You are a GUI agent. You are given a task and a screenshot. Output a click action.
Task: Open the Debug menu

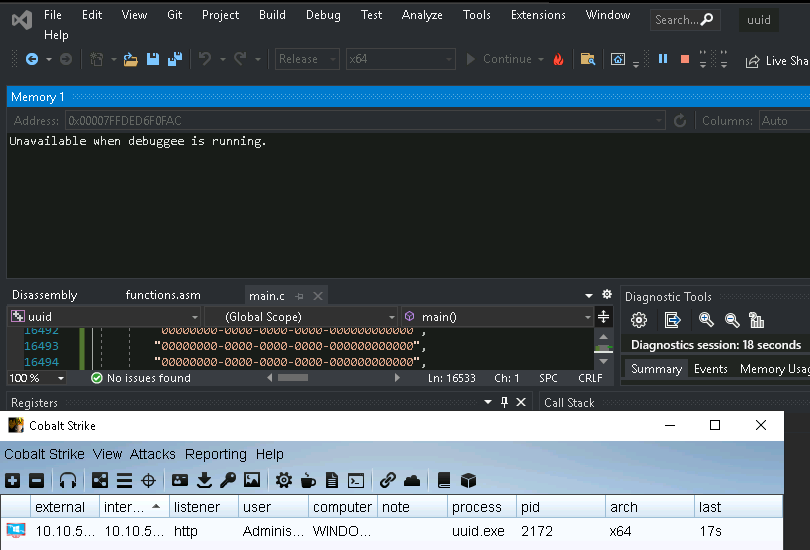[323, 15]
